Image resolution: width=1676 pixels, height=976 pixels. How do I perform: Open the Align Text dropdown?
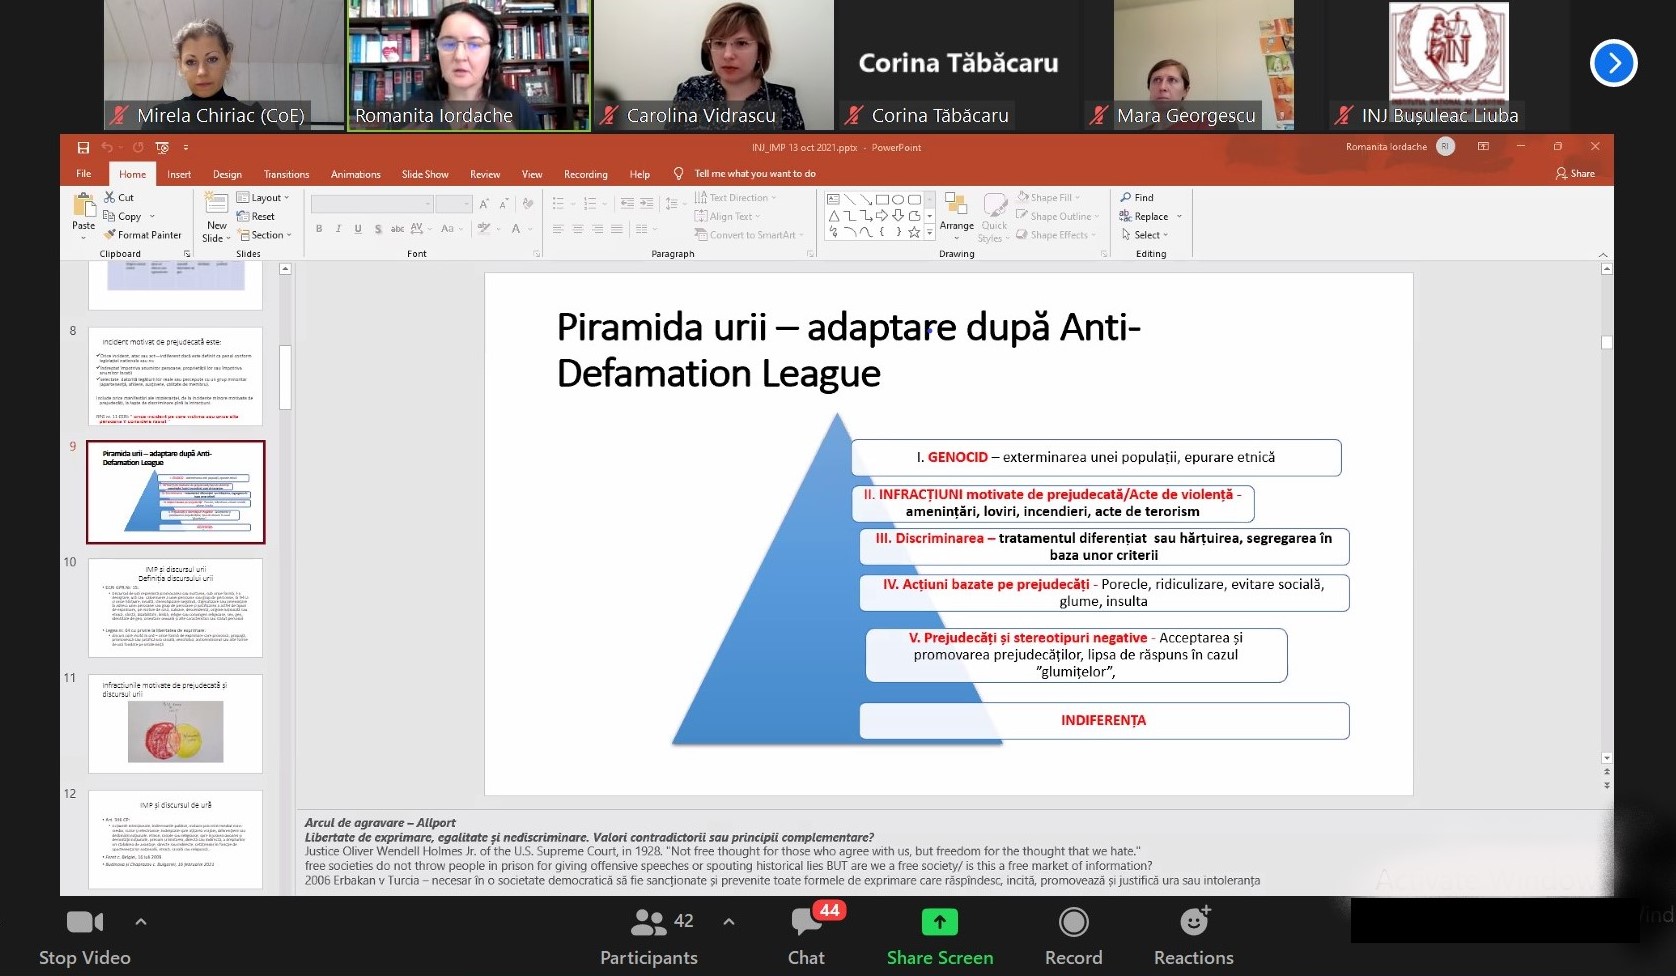pos(728,216)
